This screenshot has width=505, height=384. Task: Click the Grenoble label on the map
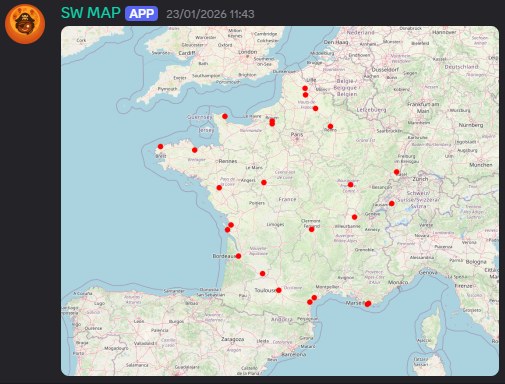(x=364, y=249)
